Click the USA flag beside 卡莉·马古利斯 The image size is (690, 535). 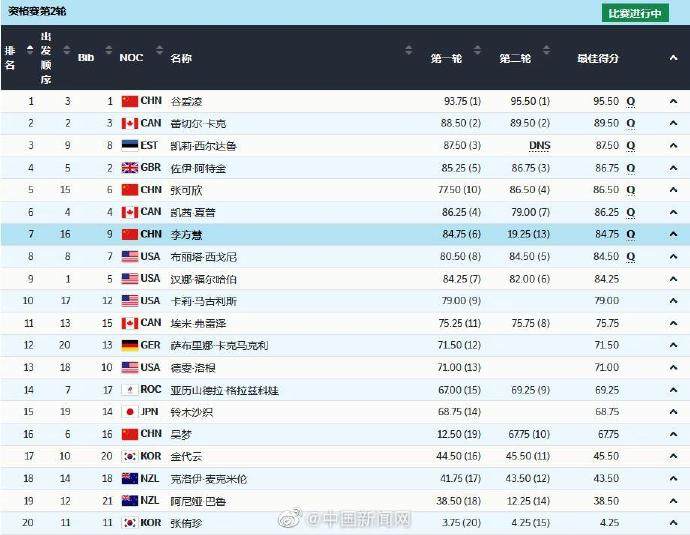(x=129, y=300)
